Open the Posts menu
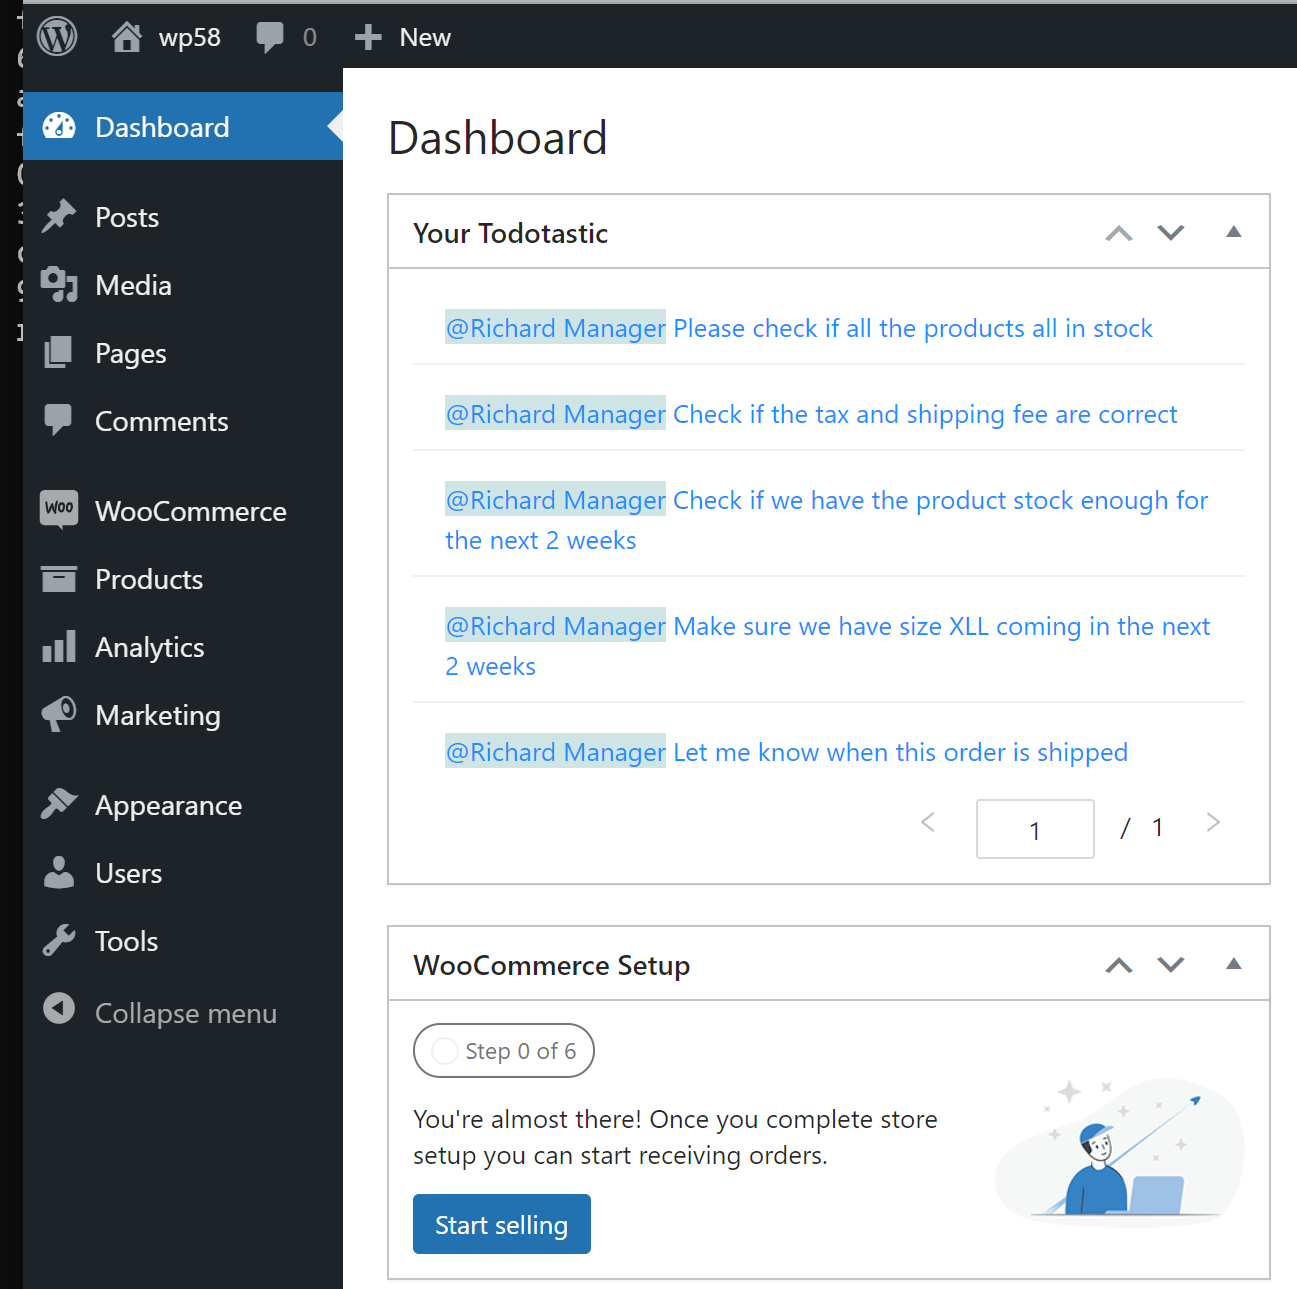 pyautogui.click(x=127, y=217)
